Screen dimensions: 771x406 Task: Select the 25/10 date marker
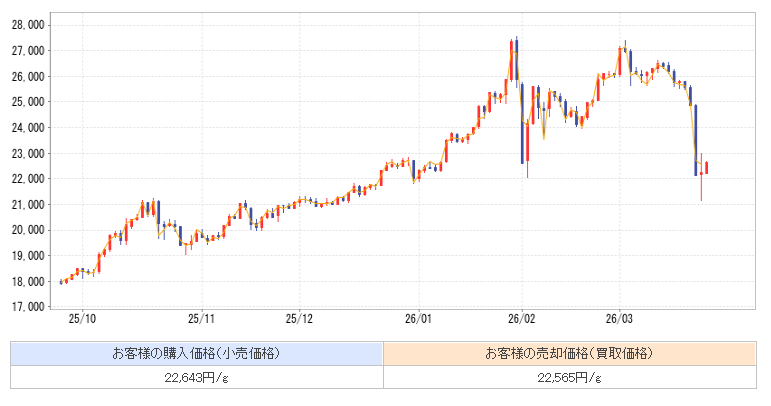pos(83,320)
